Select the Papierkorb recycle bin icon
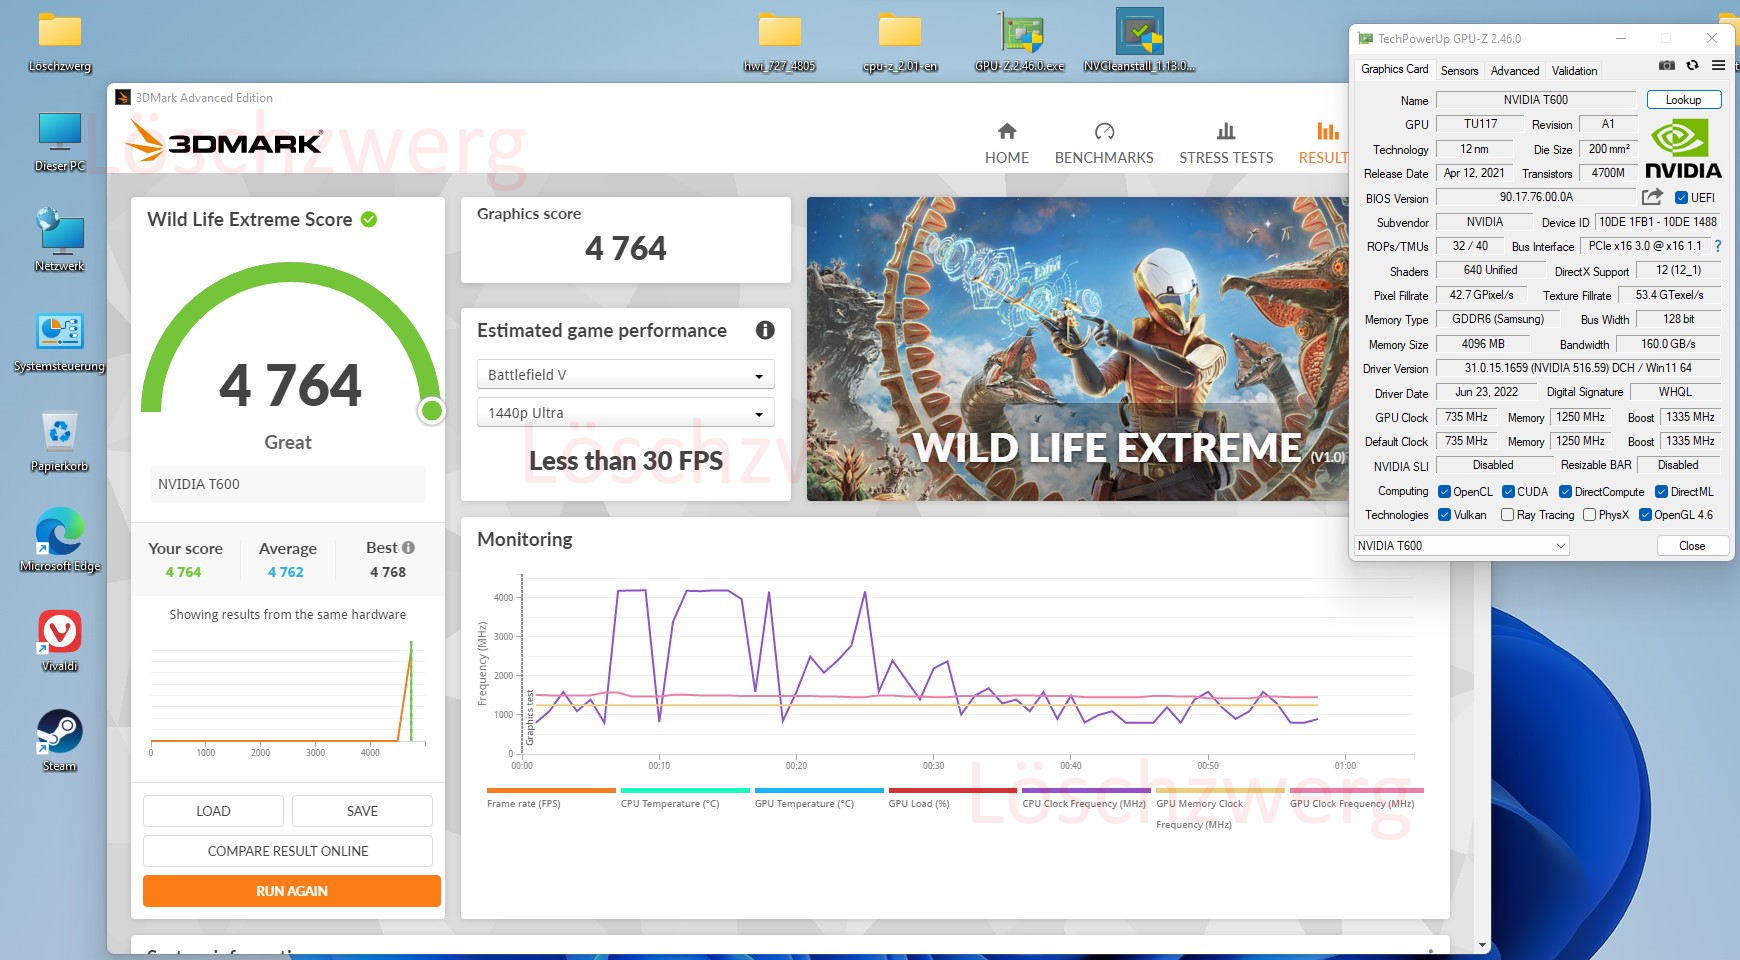Screen dimensions: 1740x960 click(60, 442)
